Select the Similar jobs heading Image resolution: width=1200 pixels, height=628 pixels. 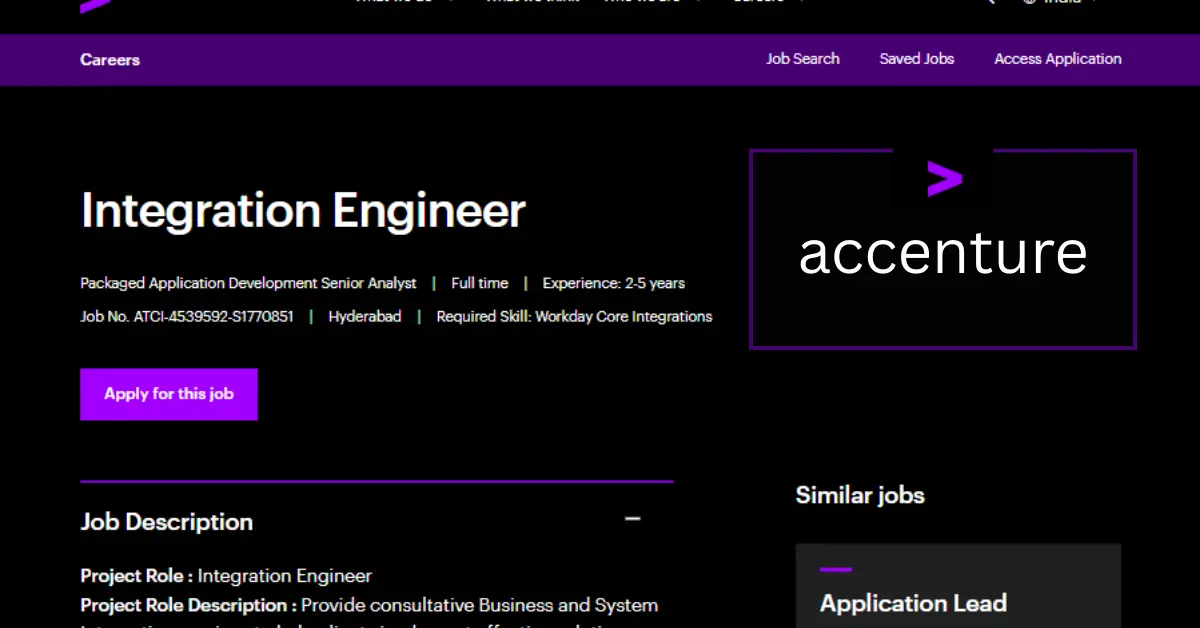point(860,495)
